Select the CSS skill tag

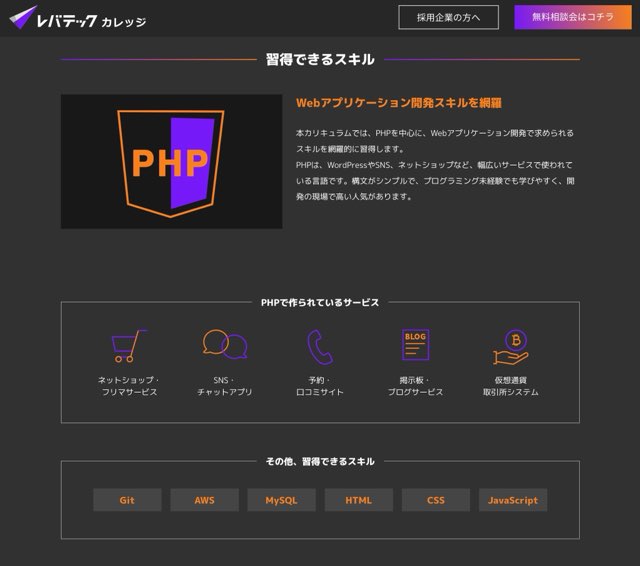tap(436, 500)
